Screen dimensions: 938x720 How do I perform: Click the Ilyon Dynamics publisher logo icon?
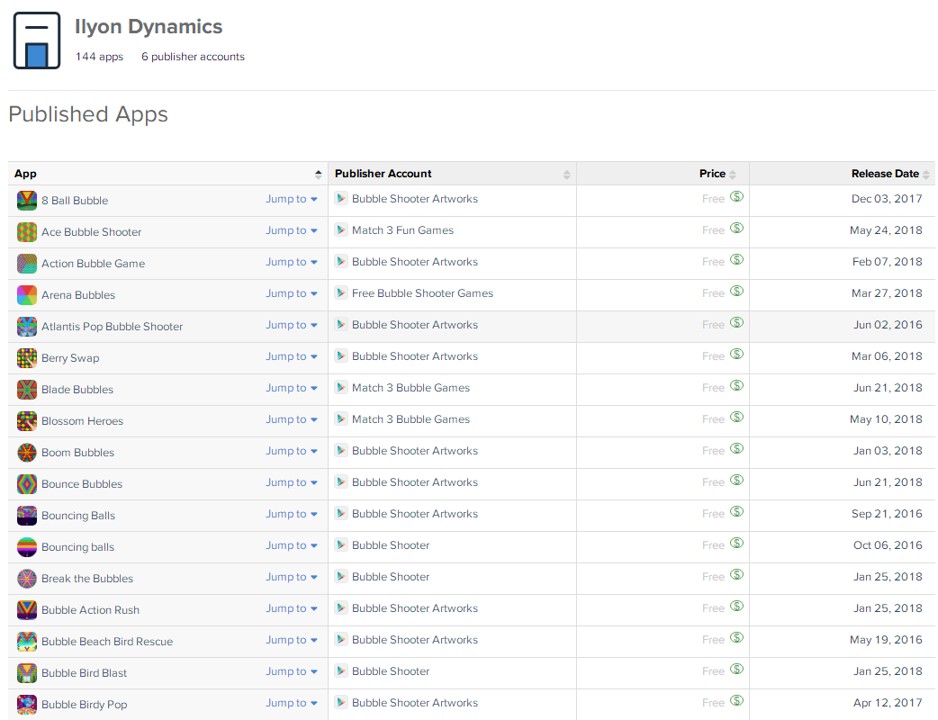tap(37, 42)
